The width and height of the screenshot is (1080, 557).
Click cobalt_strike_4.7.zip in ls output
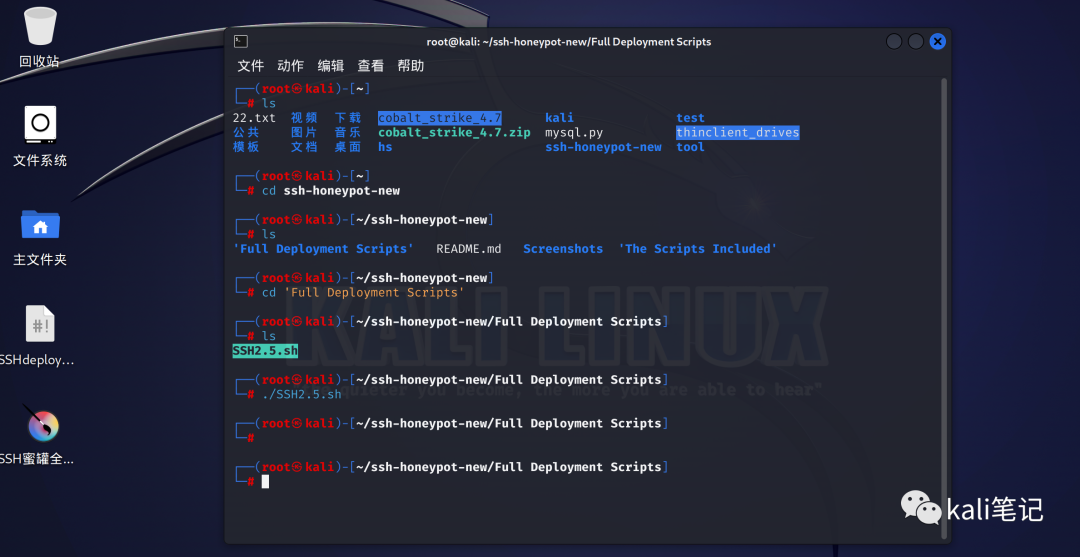pos(454,132)
